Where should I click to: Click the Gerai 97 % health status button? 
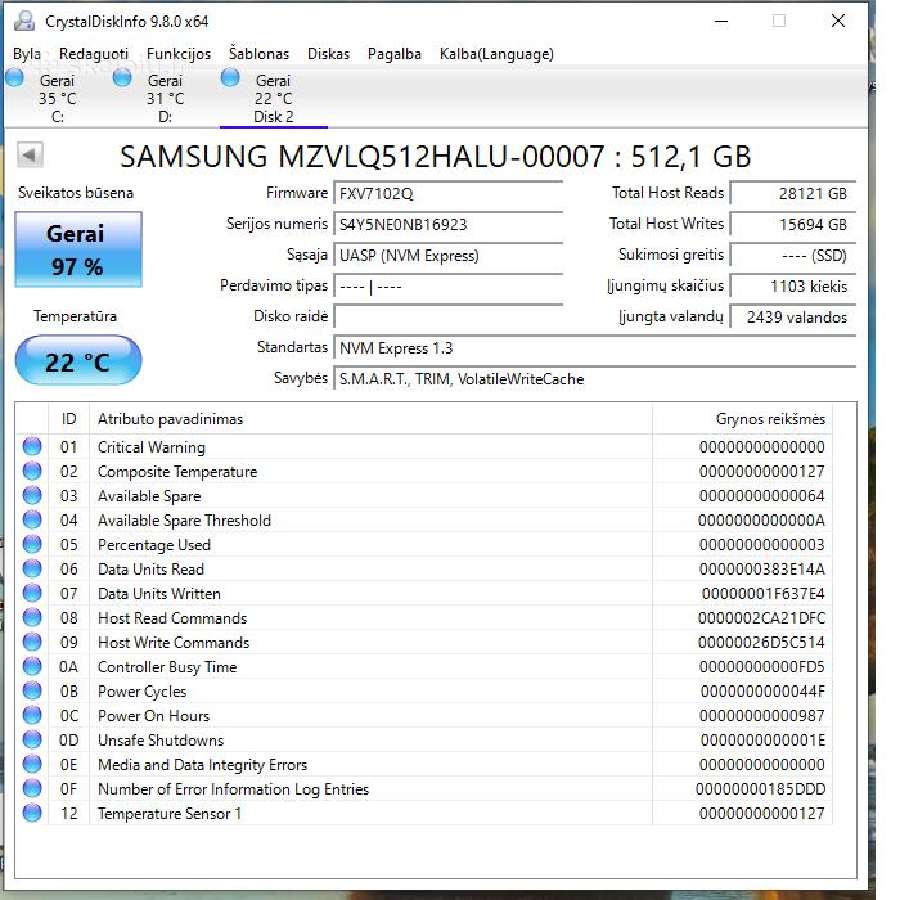coord(78,249)
